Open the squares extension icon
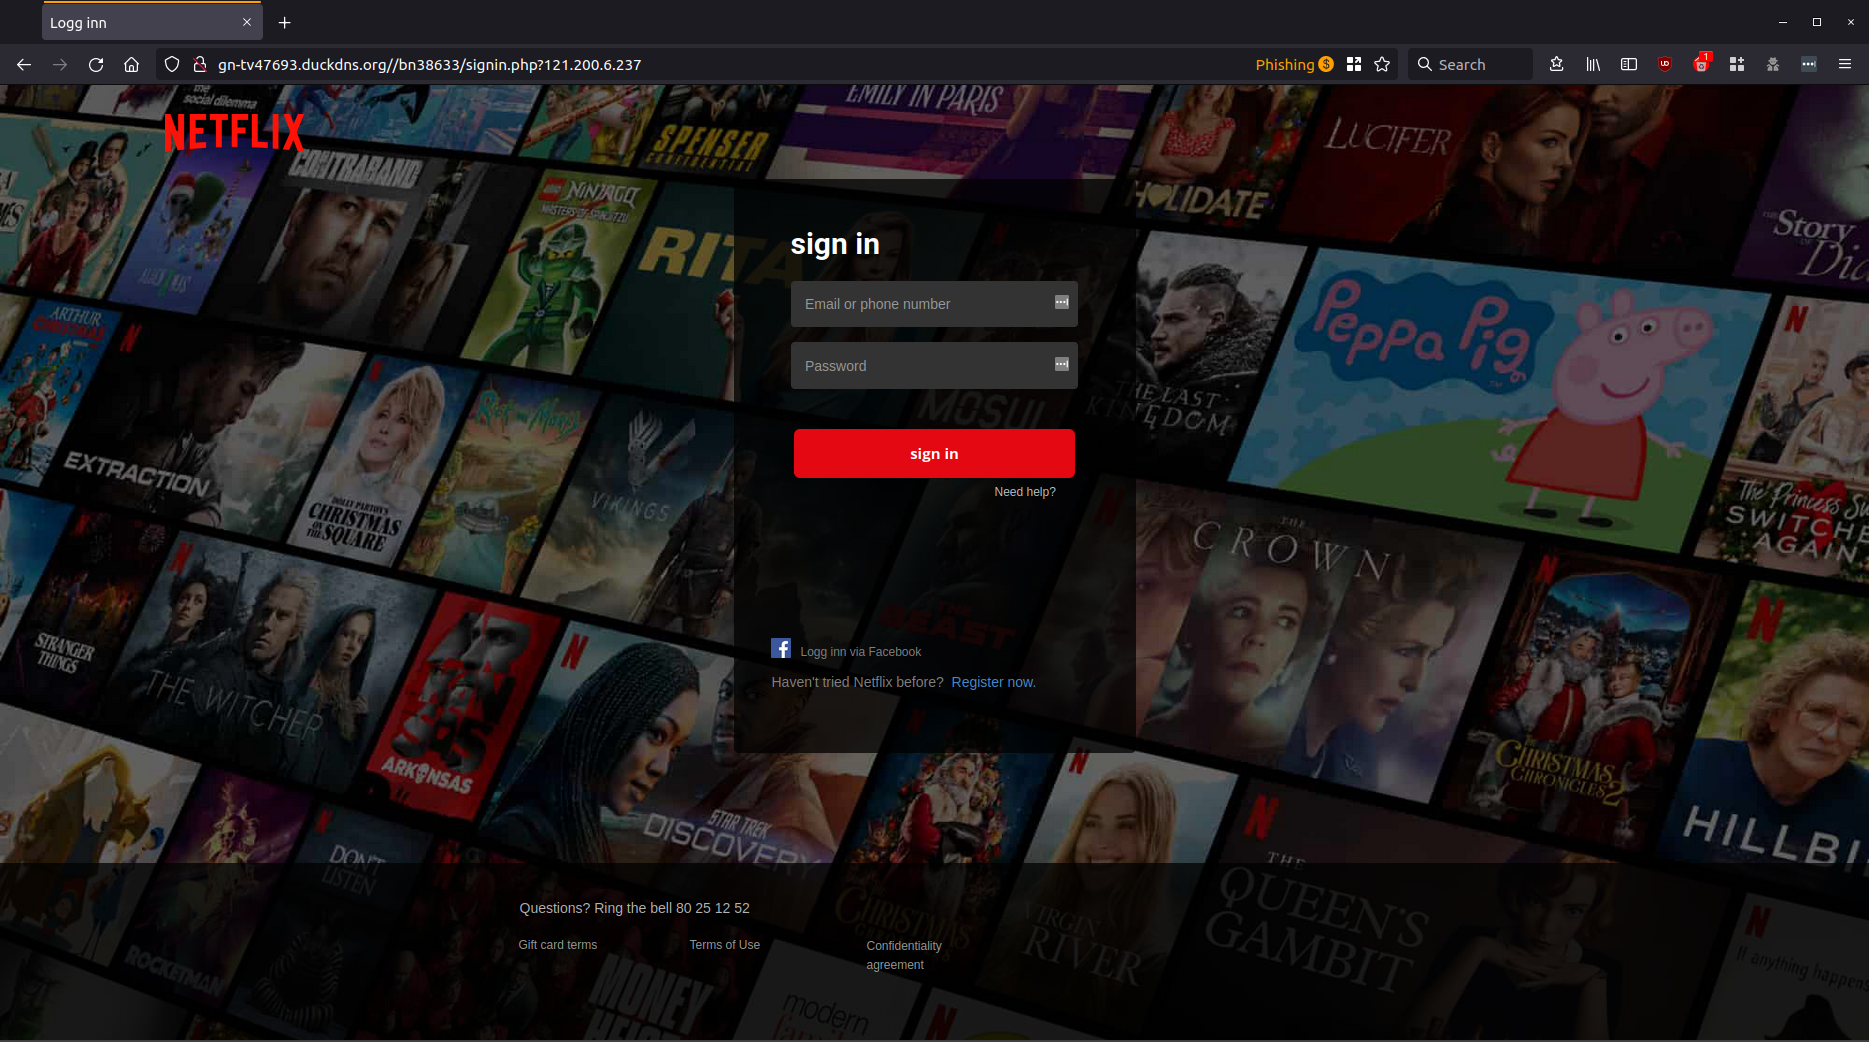 [1737, 64]
